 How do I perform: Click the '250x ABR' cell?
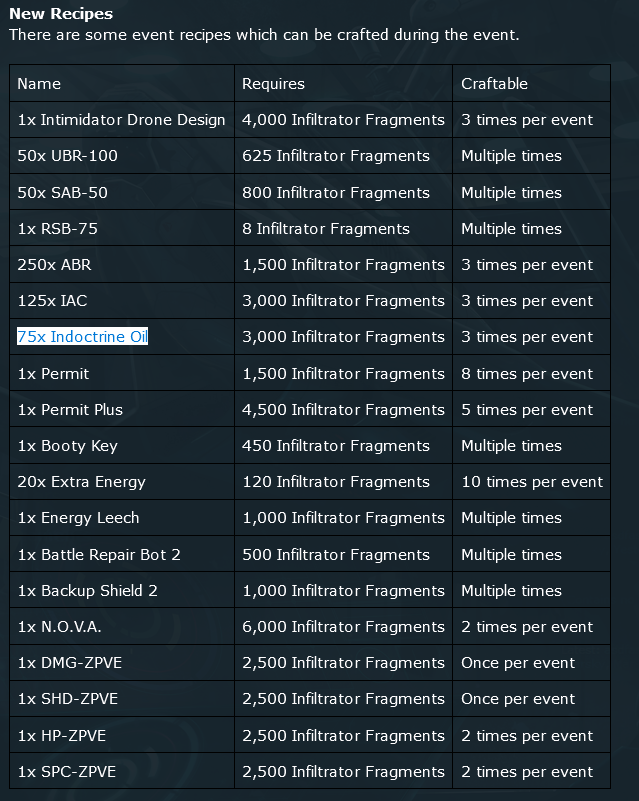122,265
